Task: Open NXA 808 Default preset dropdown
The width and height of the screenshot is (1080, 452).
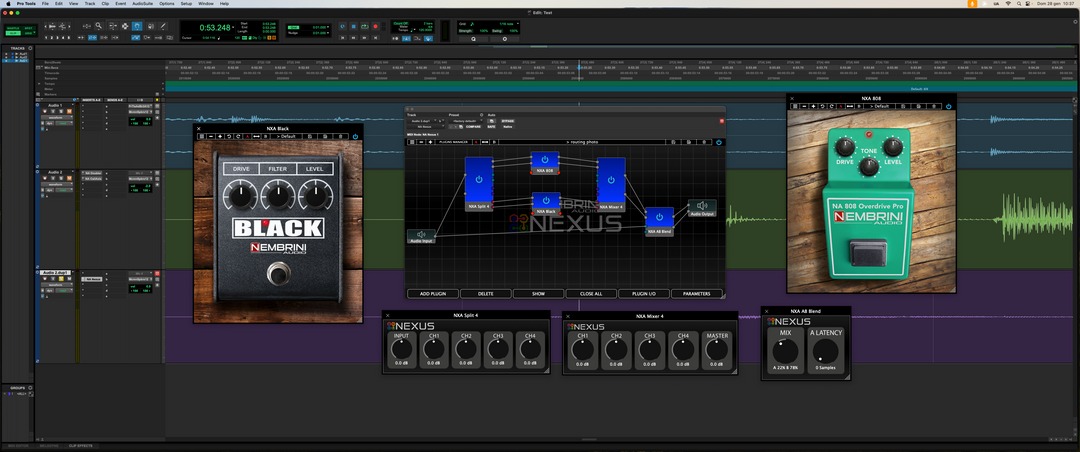Action: click(x=881, y=106)
